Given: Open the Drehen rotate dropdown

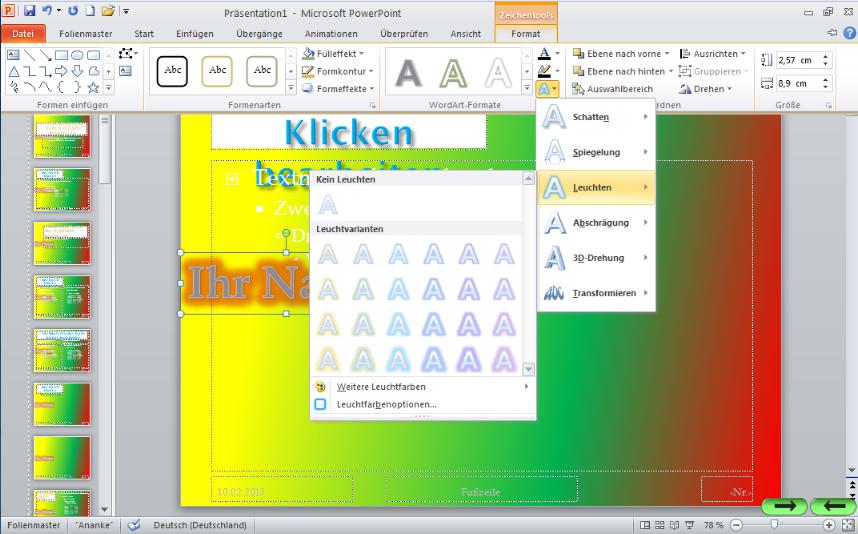Looking at the screenshot, I should click(x=729, y=89).
